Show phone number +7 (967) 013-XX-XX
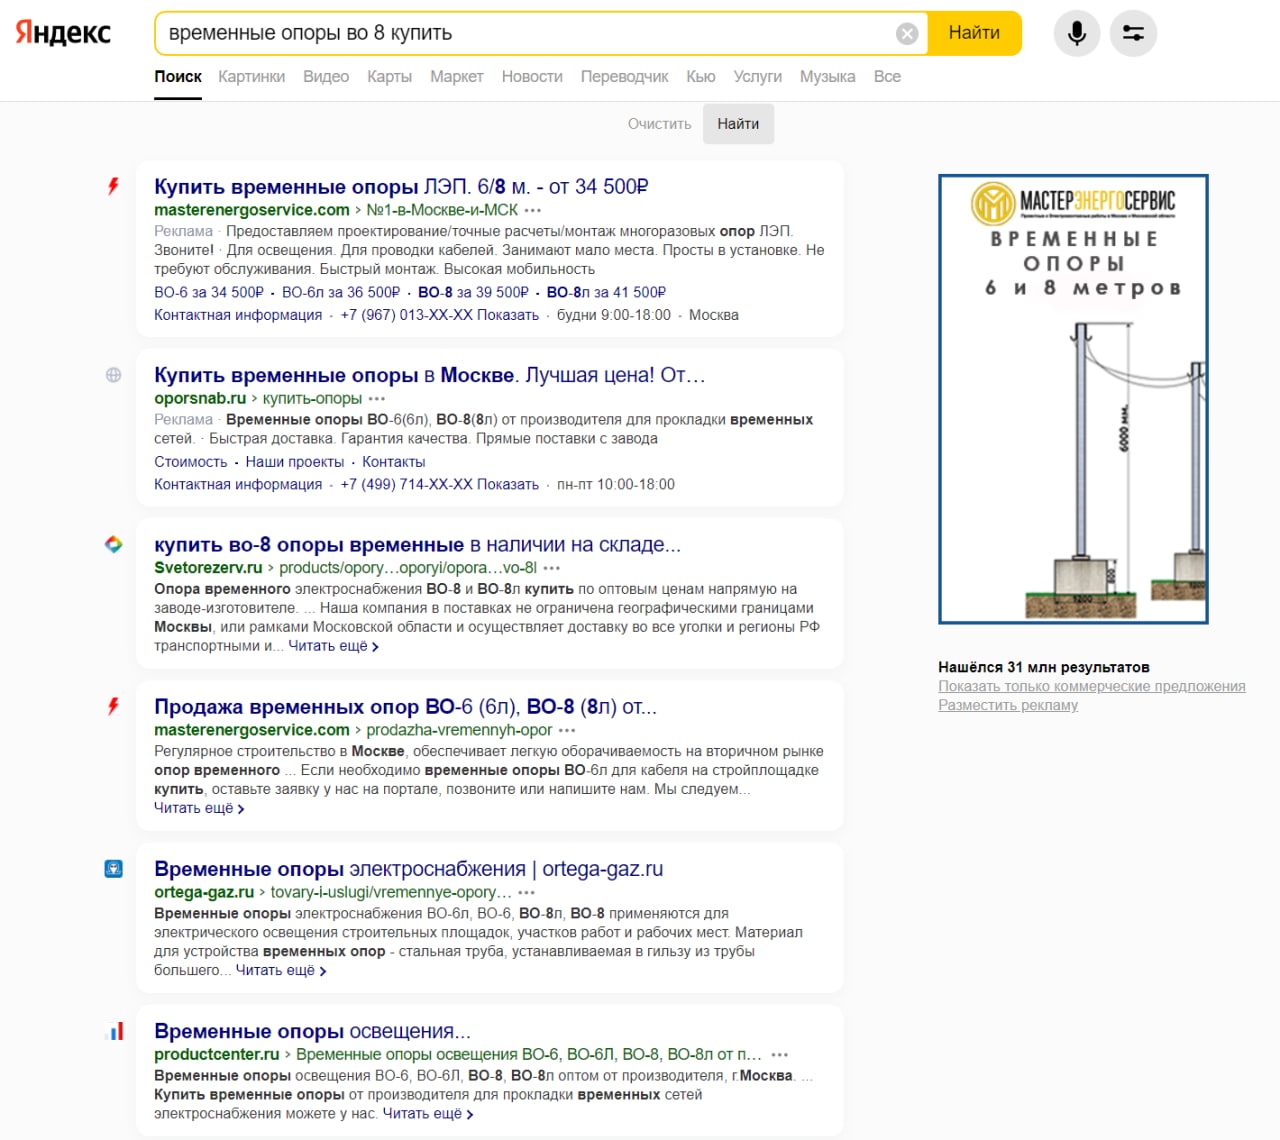Screen dimensions: 1280x1140 (x=439, y=315)
